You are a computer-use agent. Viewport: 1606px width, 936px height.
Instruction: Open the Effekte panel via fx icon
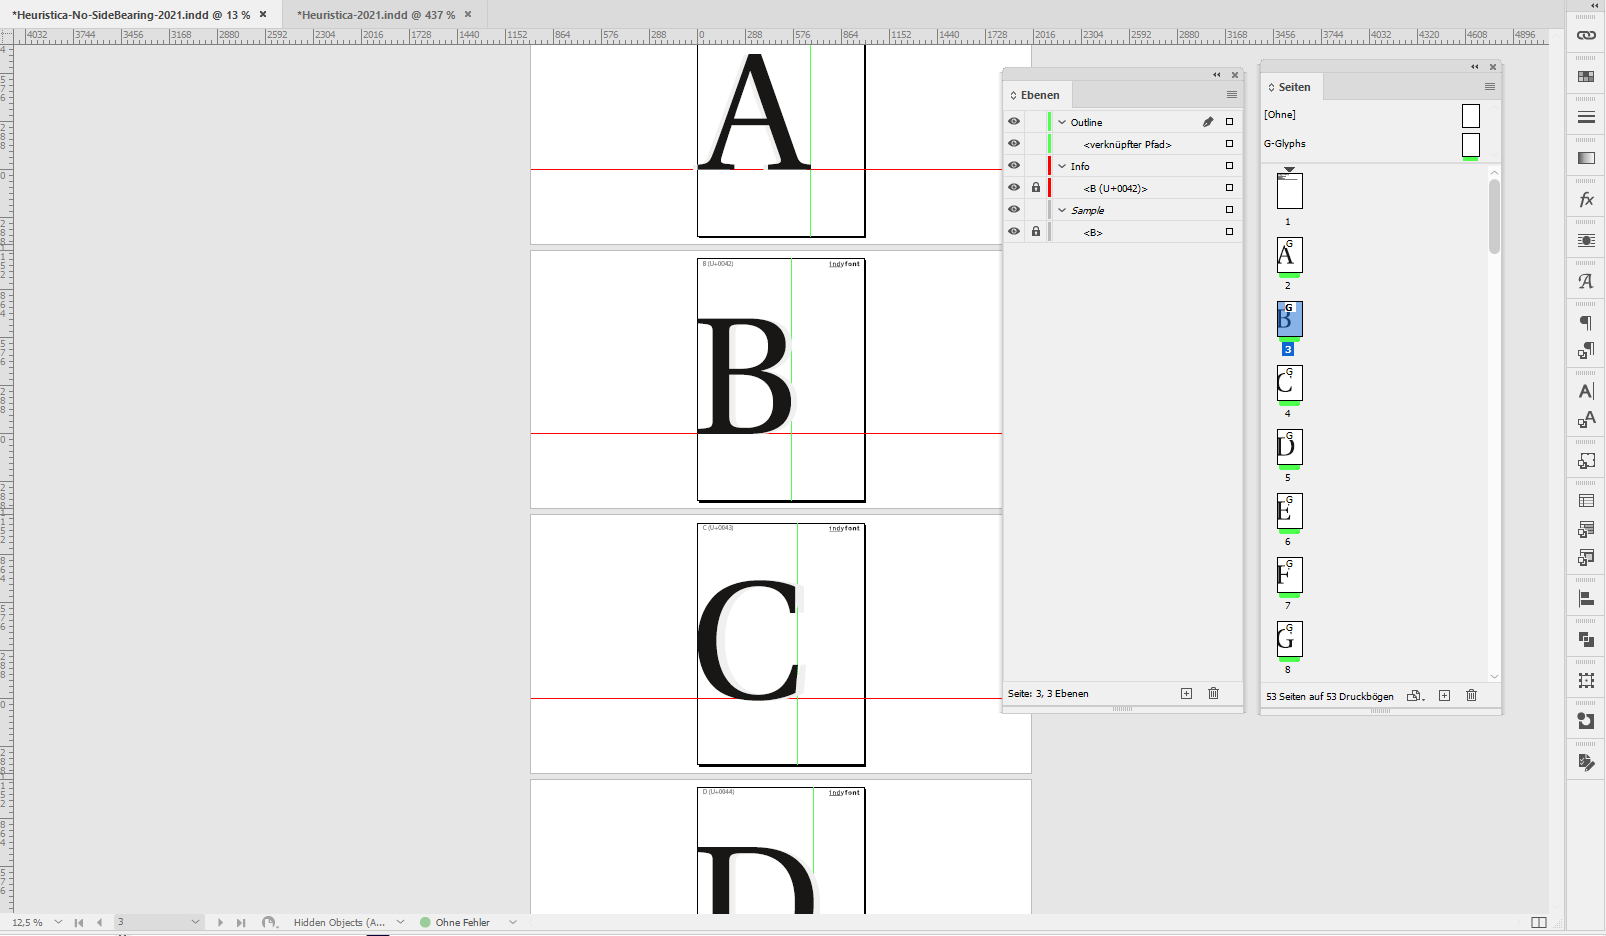pos(1586,199)
